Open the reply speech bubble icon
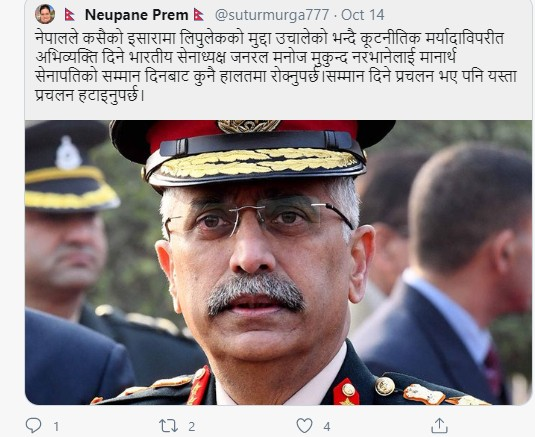 tap(33, 425)
